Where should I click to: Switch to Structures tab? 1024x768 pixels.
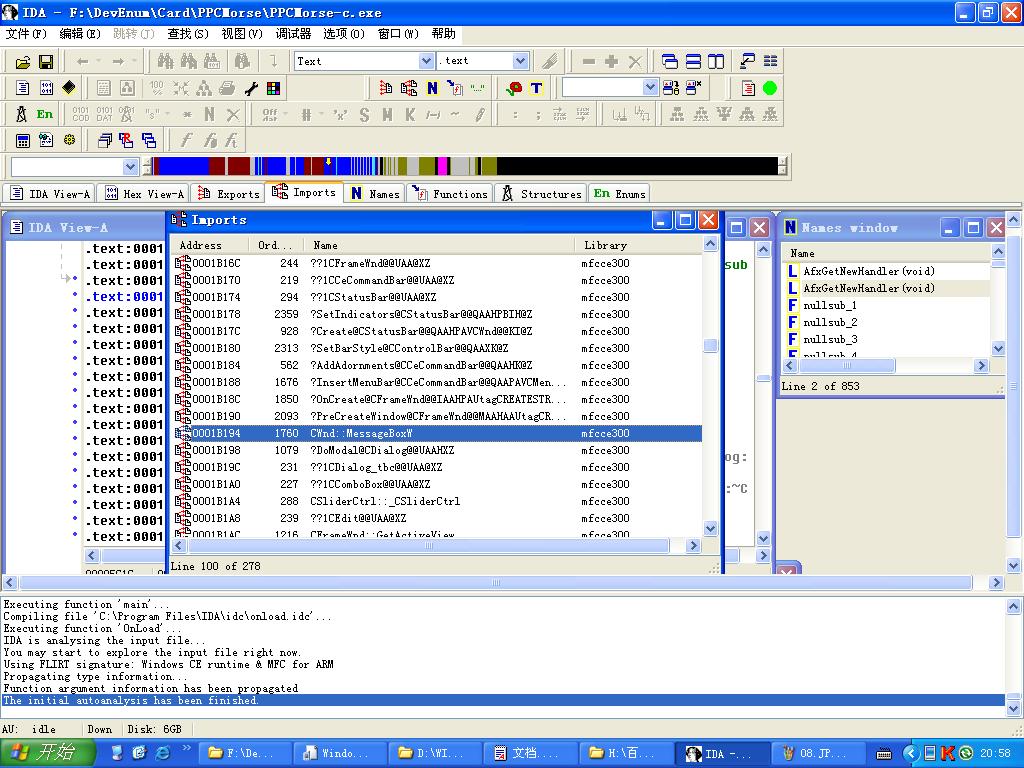(x=541, y=194)
